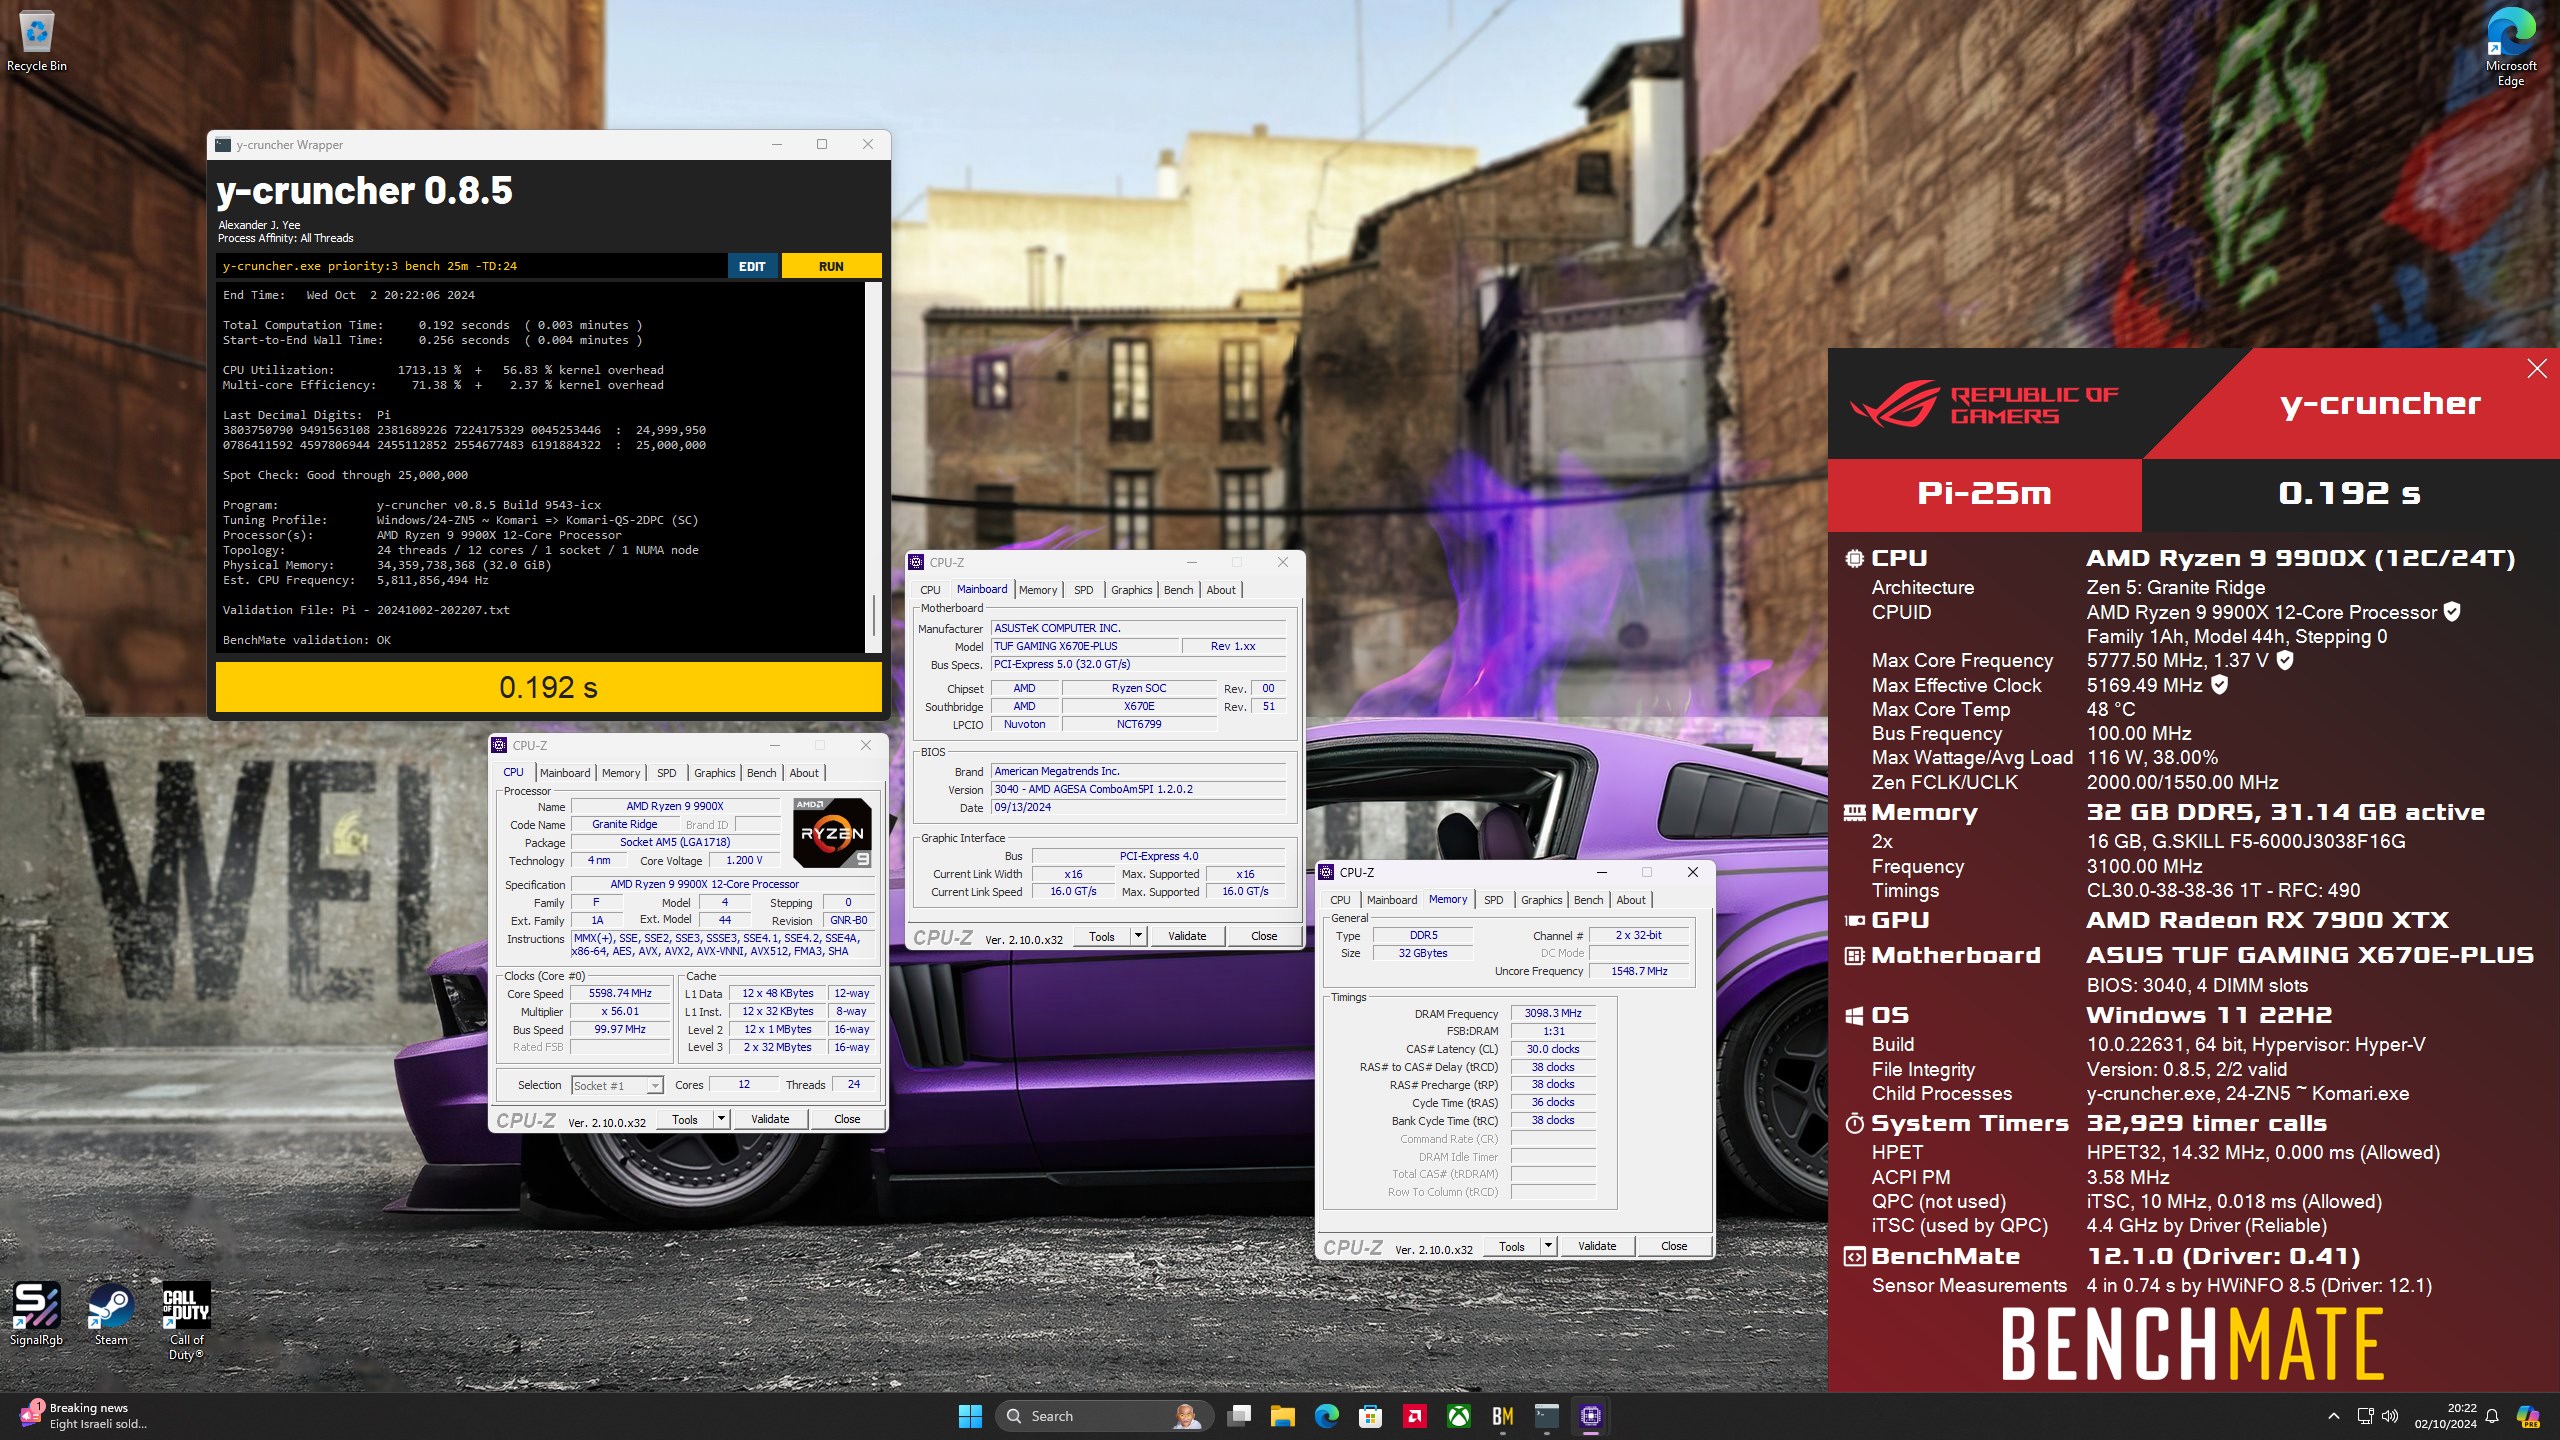Click the yellow RUN button in y-cruncher Wrapper
Image resolution: width=2560 pixels, height=1440 pixels.
pyautogui.click(x=831, y=266)
